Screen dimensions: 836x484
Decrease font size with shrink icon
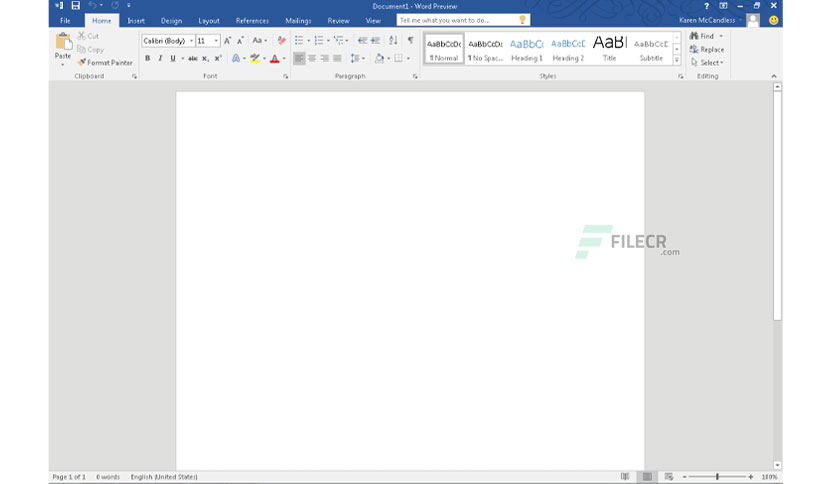(x=240, y=41)
